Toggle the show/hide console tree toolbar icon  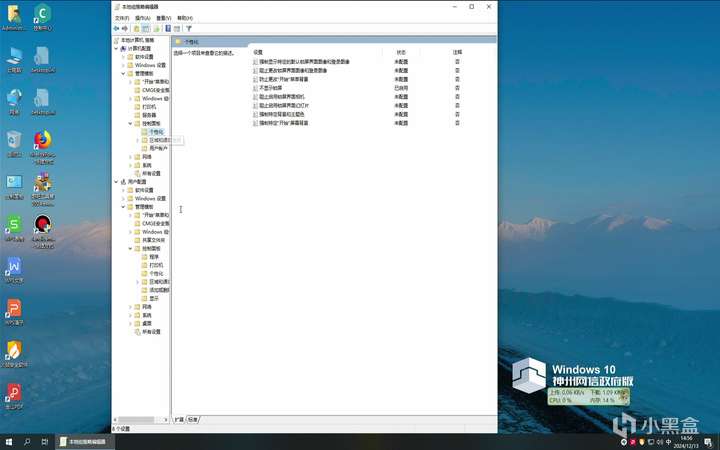(146, 28)
